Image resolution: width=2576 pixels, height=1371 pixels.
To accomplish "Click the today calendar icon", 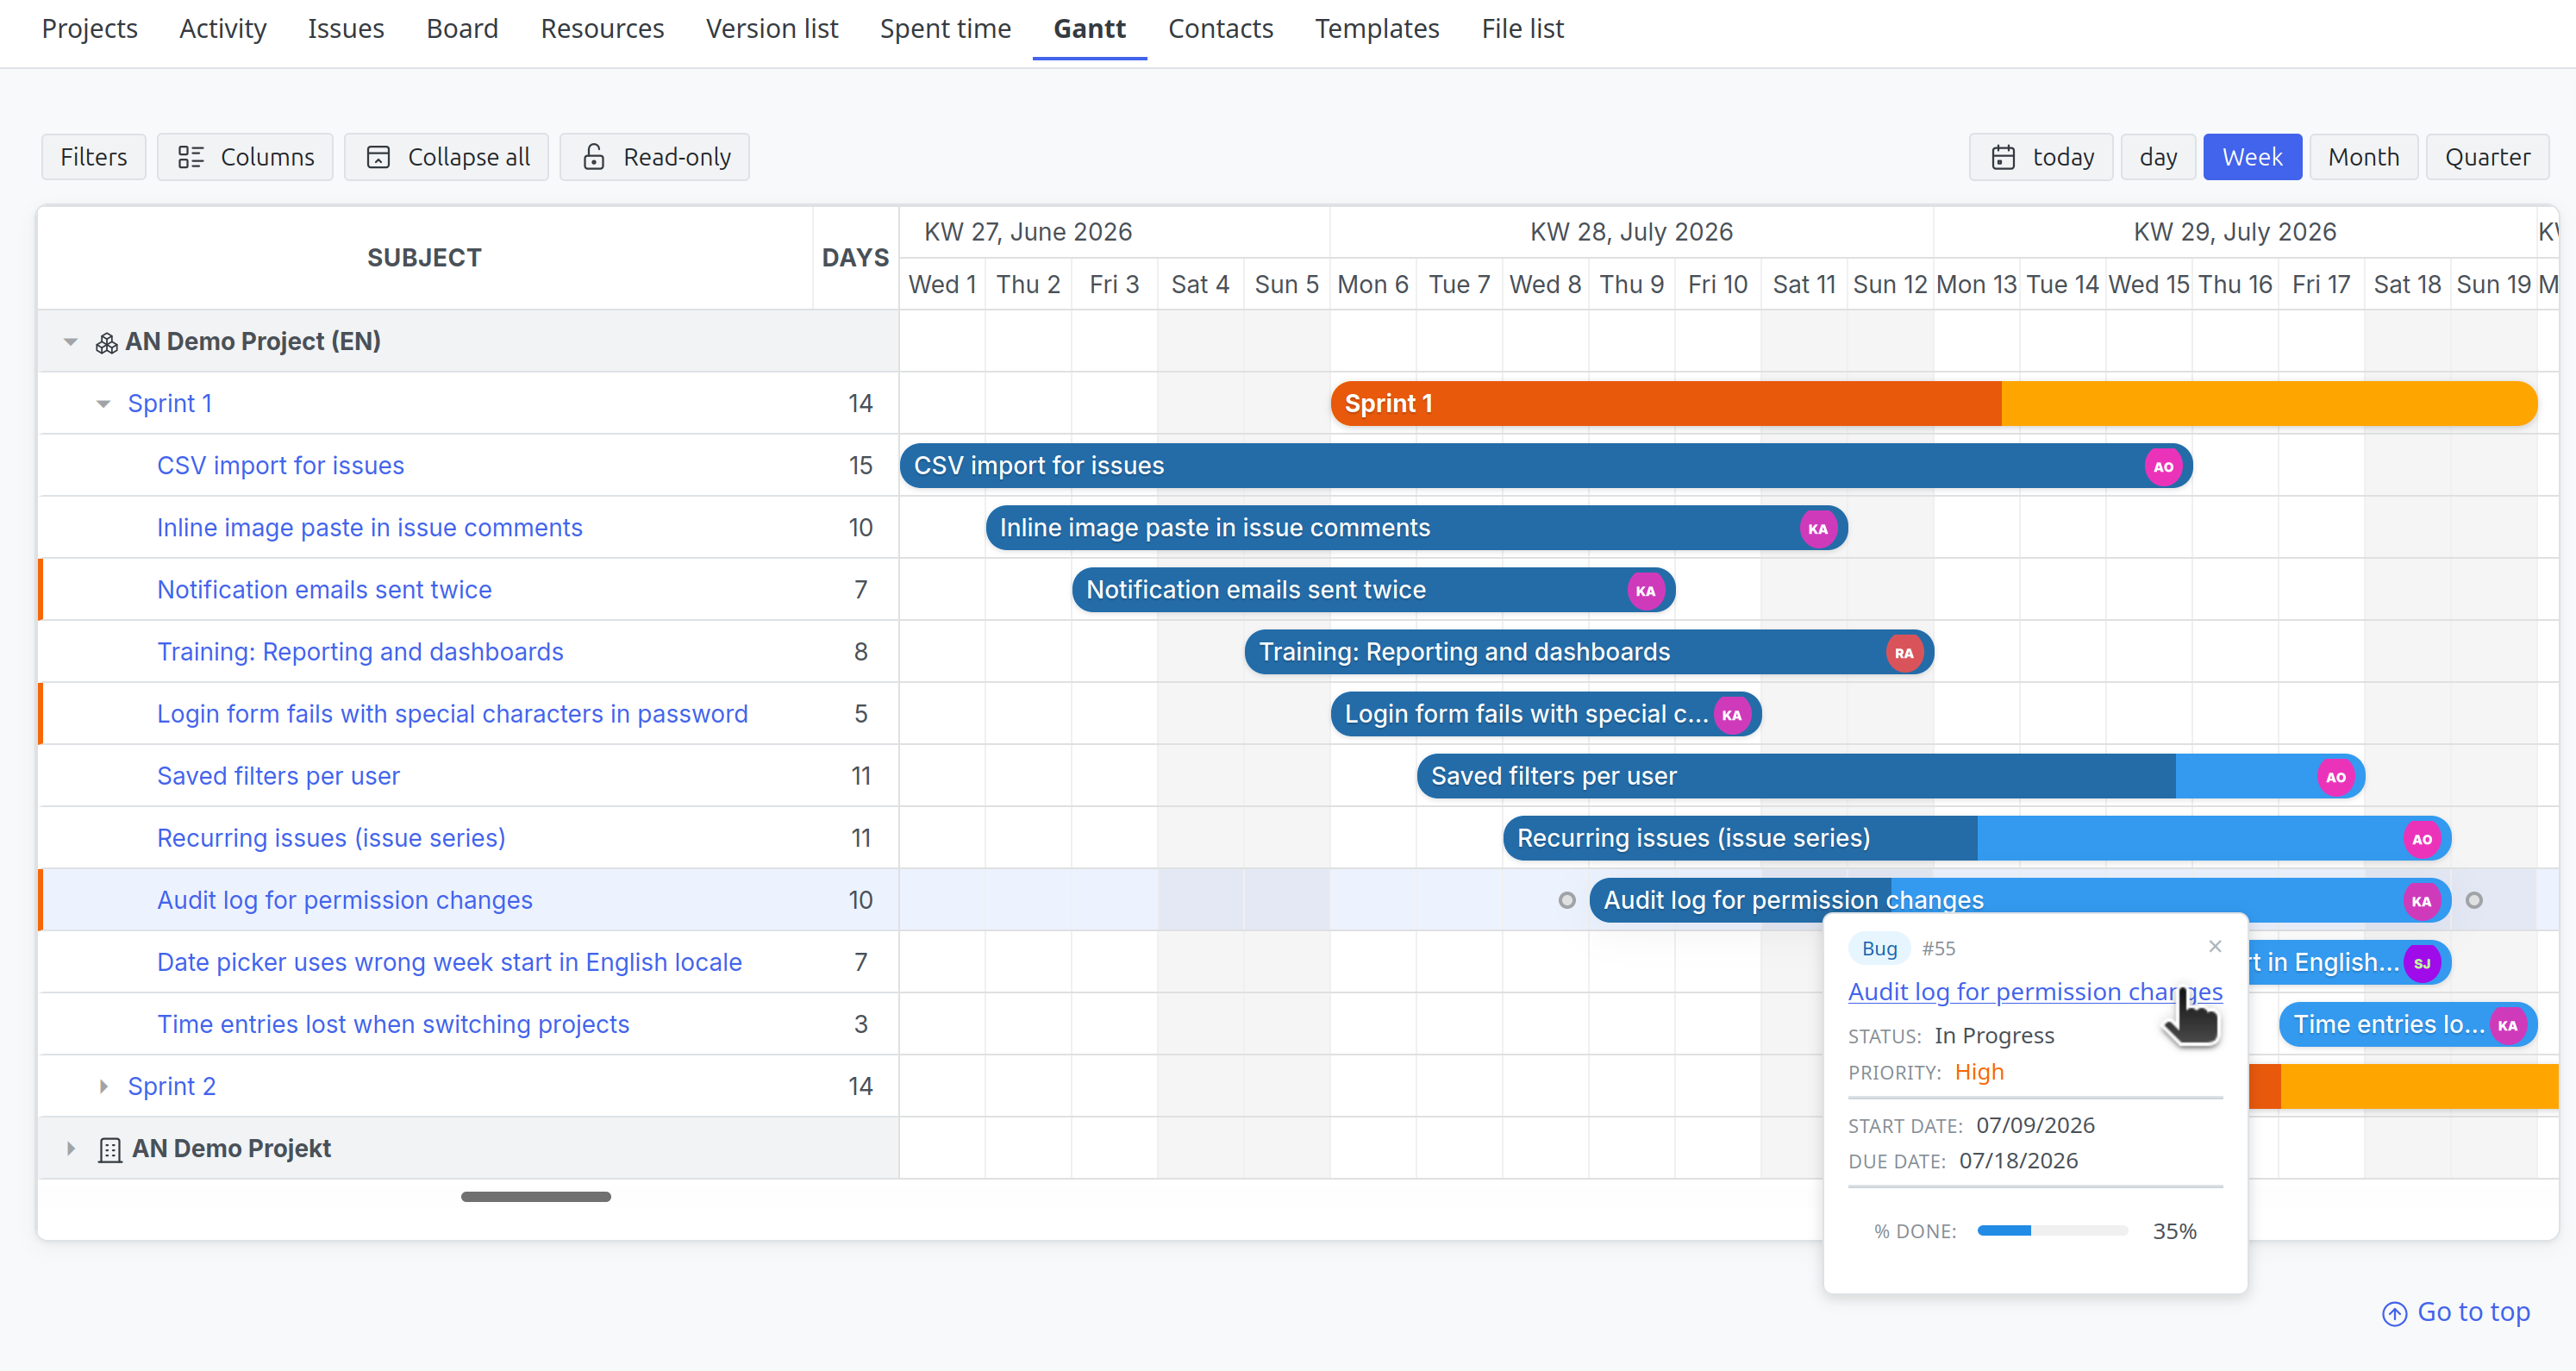I will coord(2003,157).
